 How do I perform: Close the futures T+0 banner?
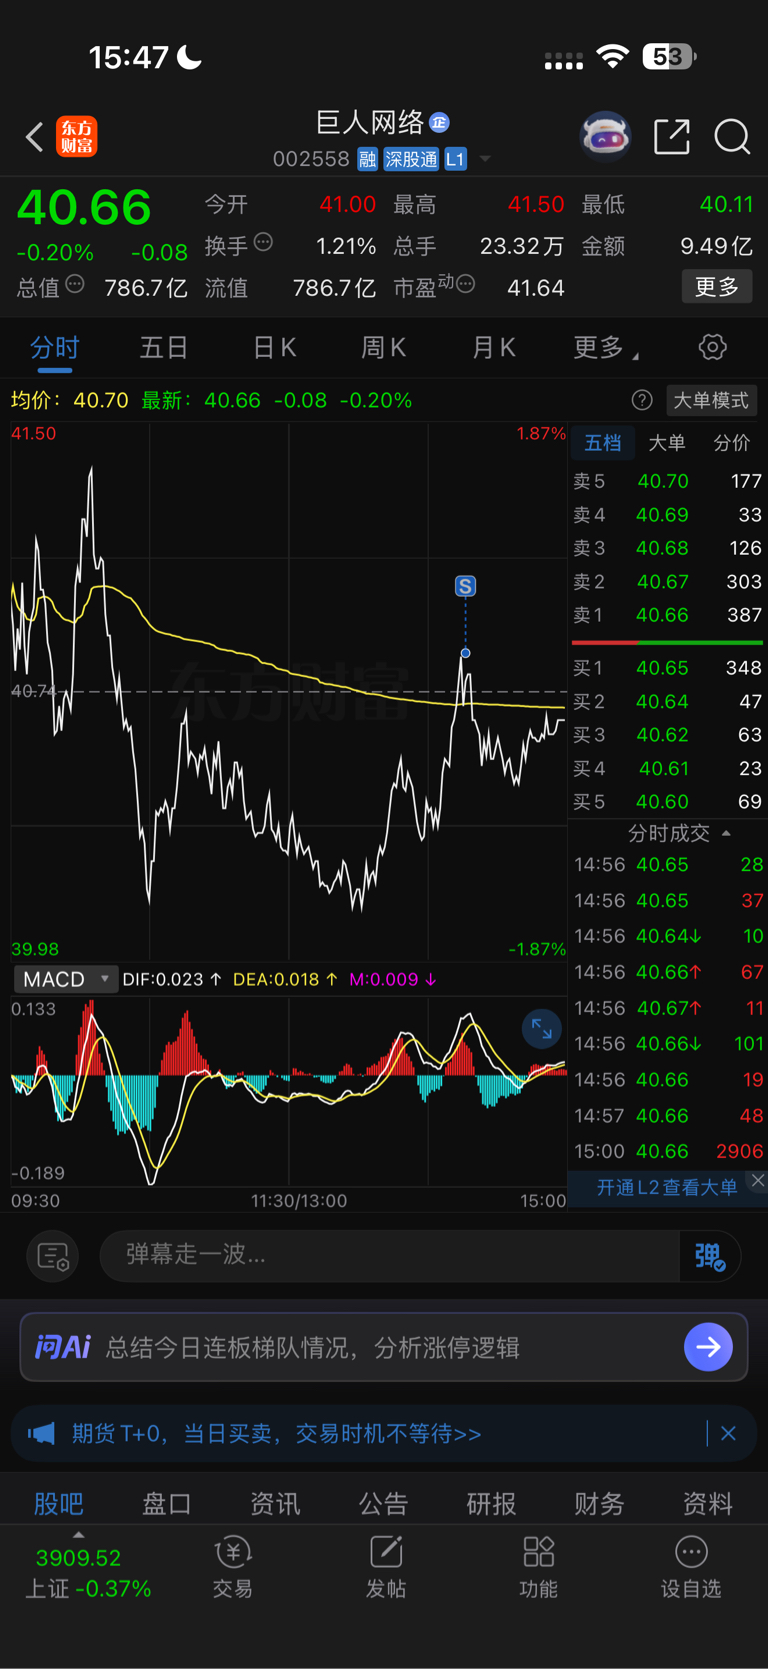tap(728, 1433)
